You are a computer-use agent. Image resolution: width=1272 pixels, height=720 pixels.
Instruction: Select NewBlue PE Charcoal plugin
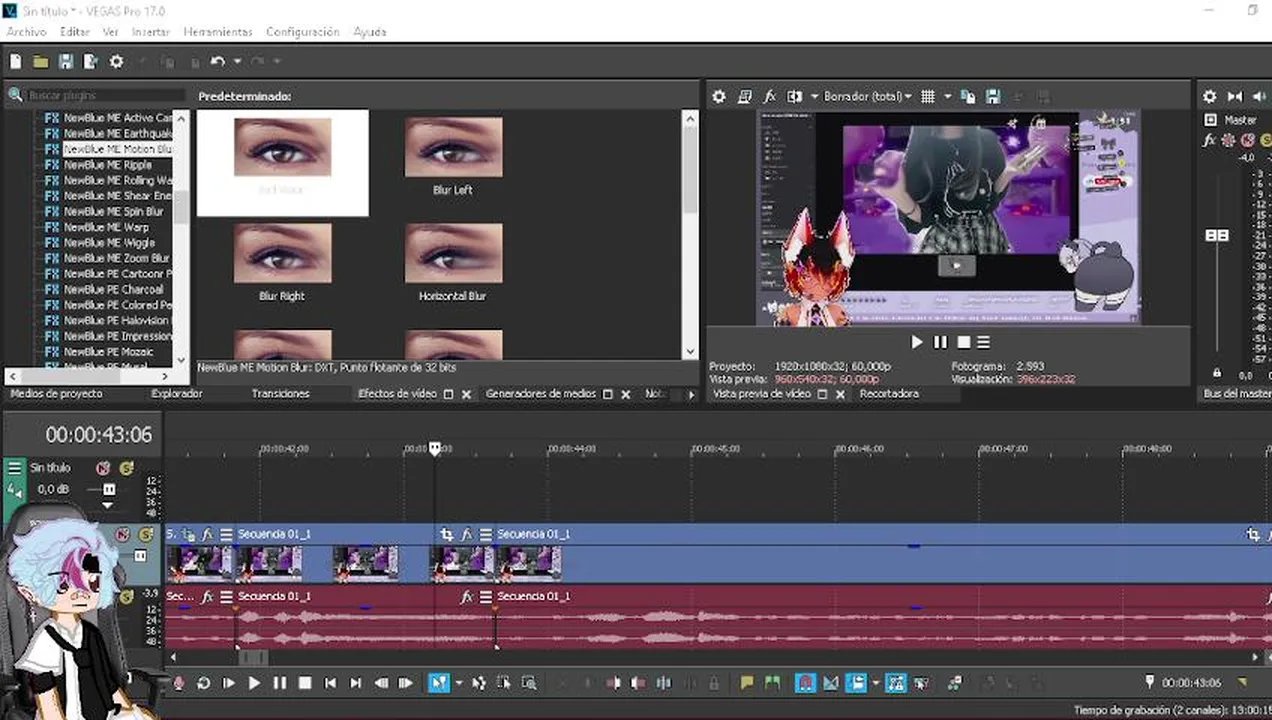(x=113, y=289)
